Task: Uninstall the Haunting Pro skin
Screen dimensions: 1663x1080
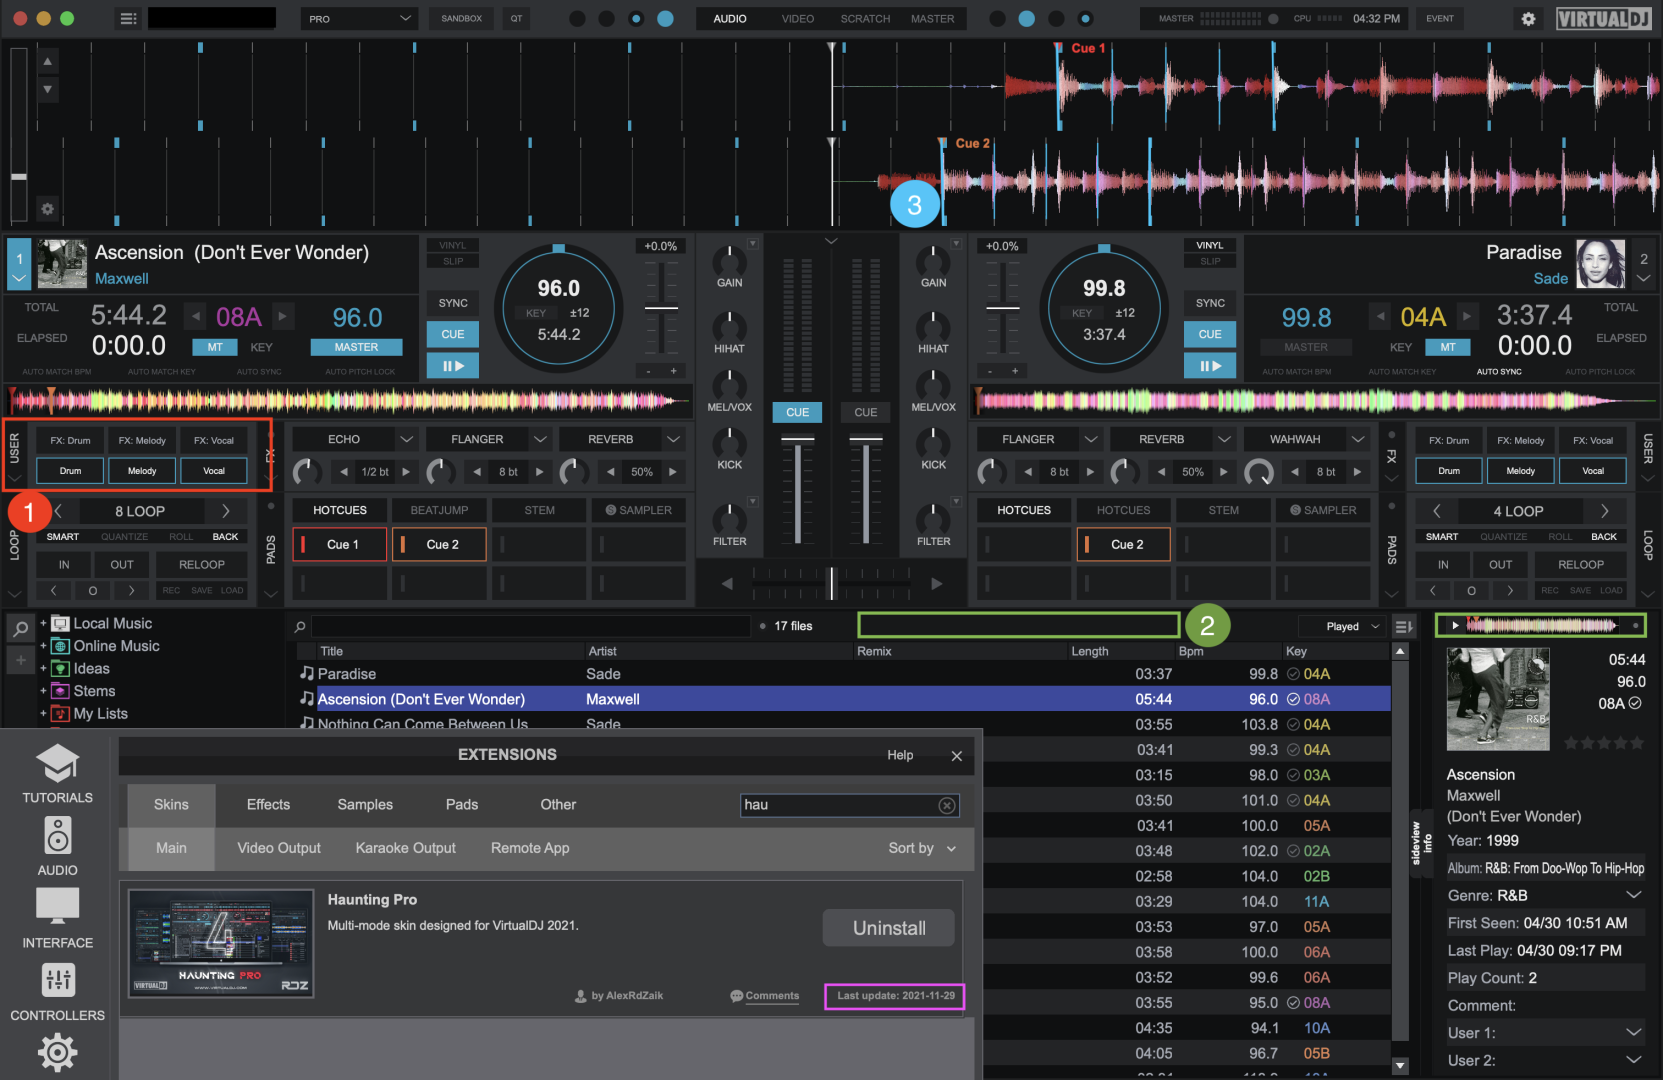Action: point(889,928)
